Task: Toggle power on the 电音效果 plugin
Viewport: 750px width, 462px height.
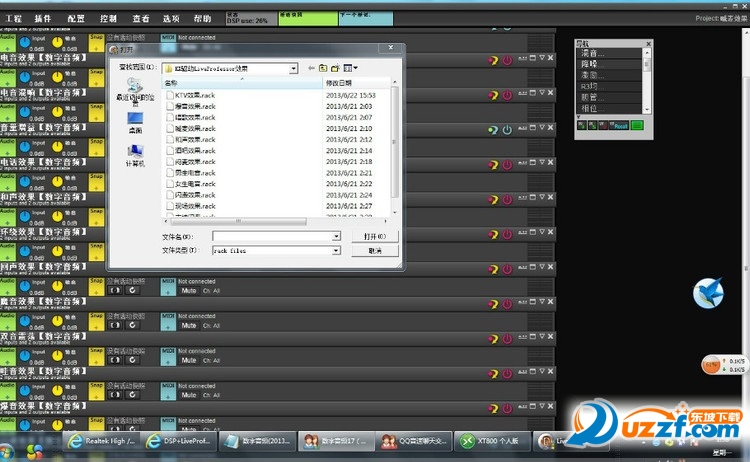Action: tap(507, 61)
